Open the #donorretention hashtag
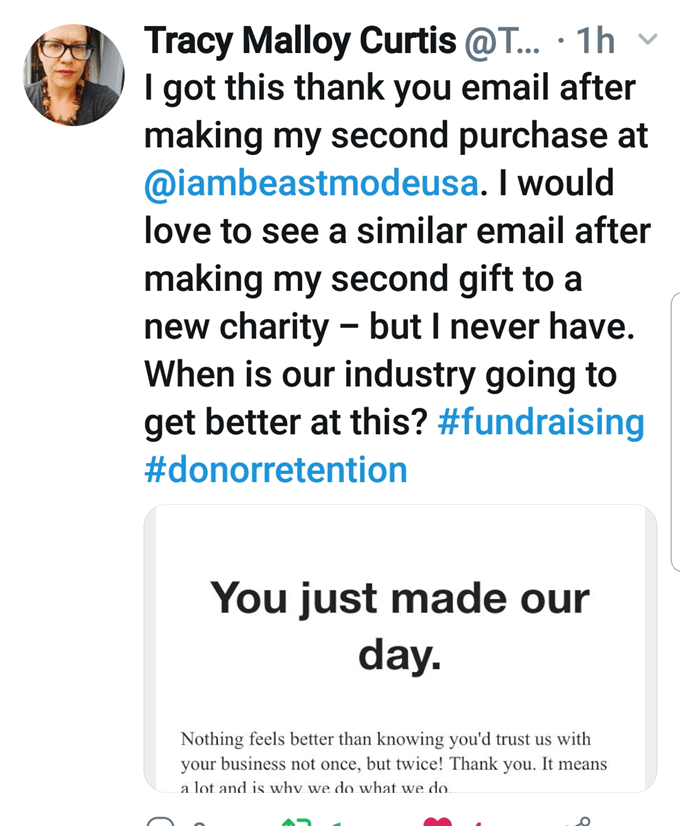The width and height of the screenshot is (680, 826). (276, 469)
